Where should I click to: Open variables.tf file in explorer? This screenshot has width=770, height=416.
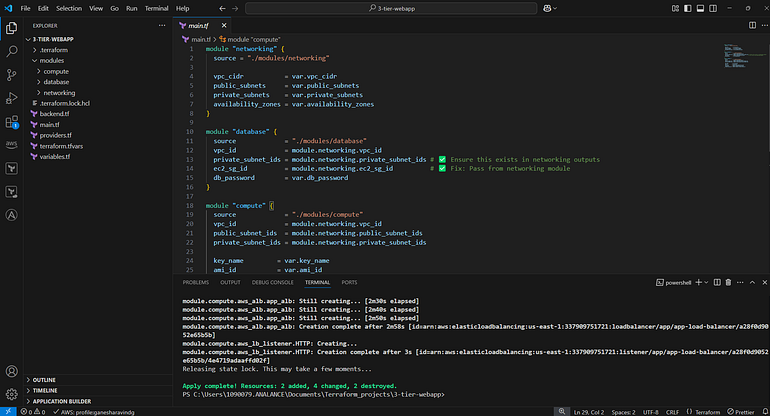(x=56, y=156)
